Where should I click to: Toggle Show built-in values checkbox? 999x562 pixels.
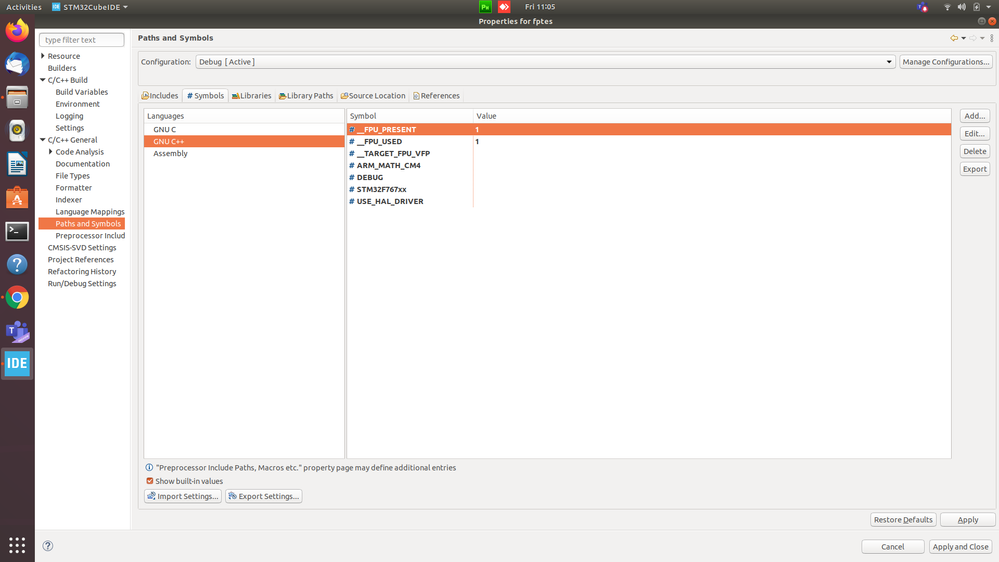pos(150,481)
